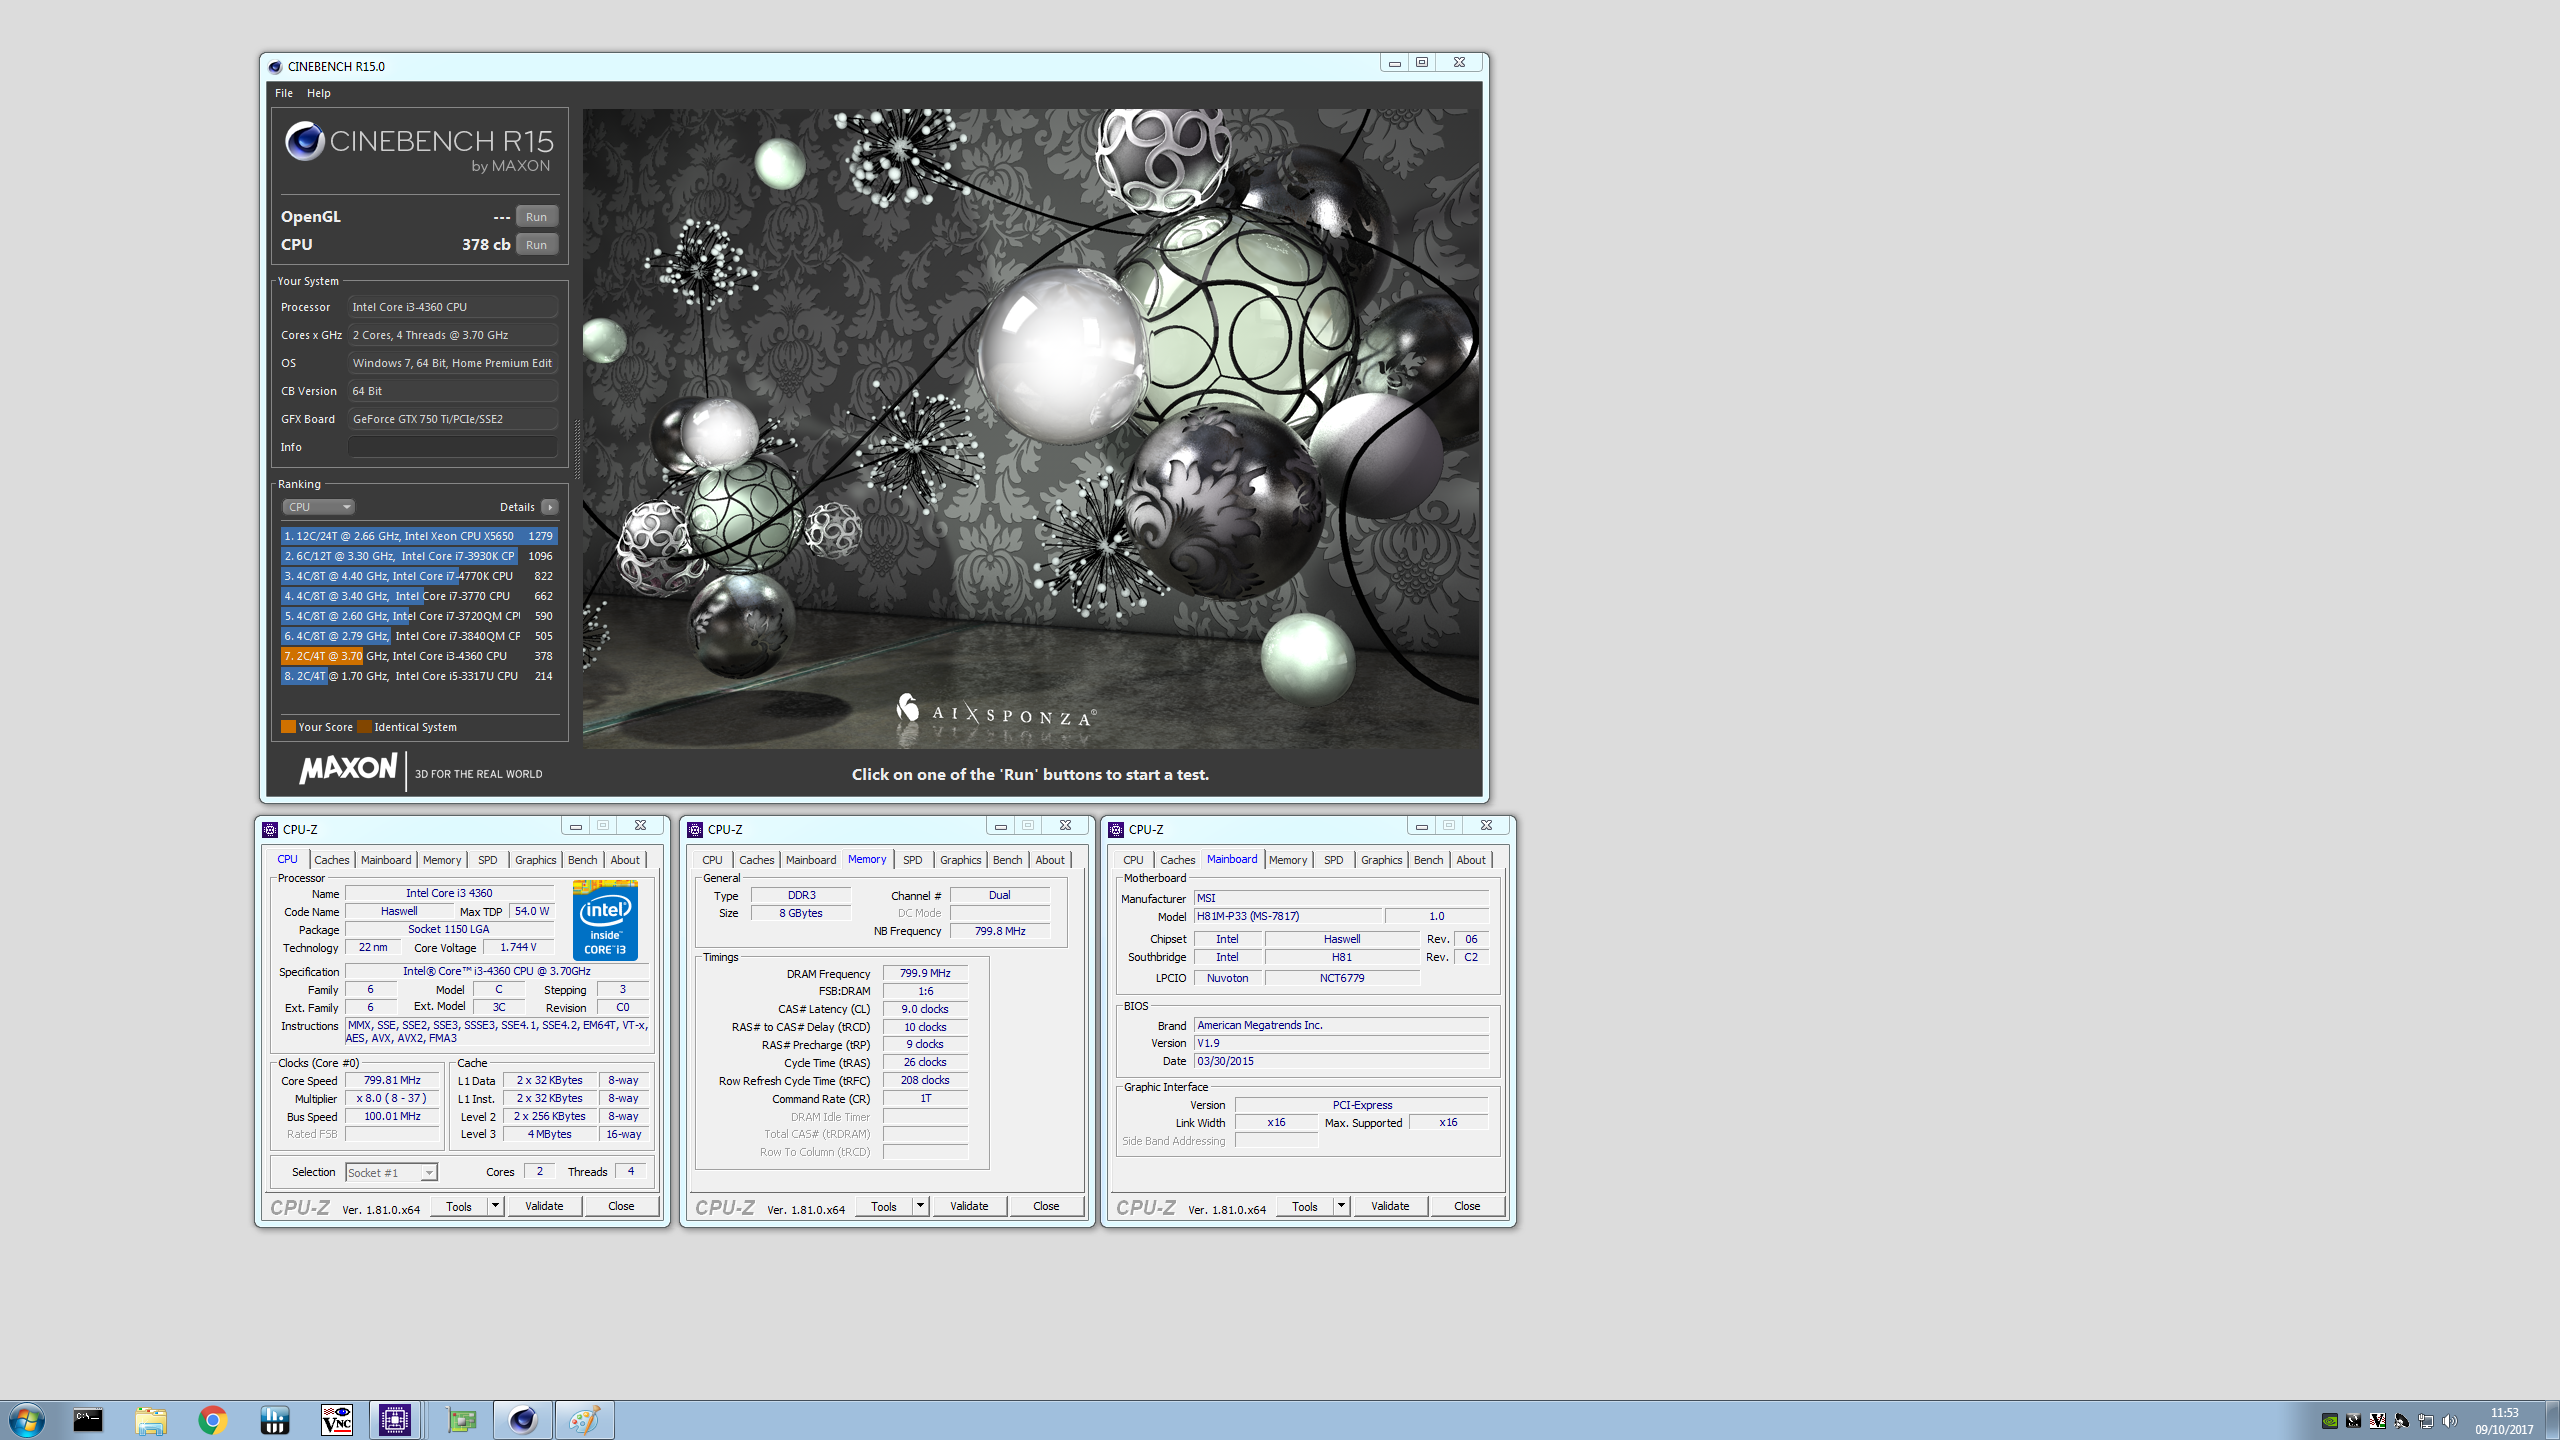Open Windows Explorer from the taskbar
The height and width of the screenshot is (1440, 2560).
pyautogui.click(x=151, y=1420)
